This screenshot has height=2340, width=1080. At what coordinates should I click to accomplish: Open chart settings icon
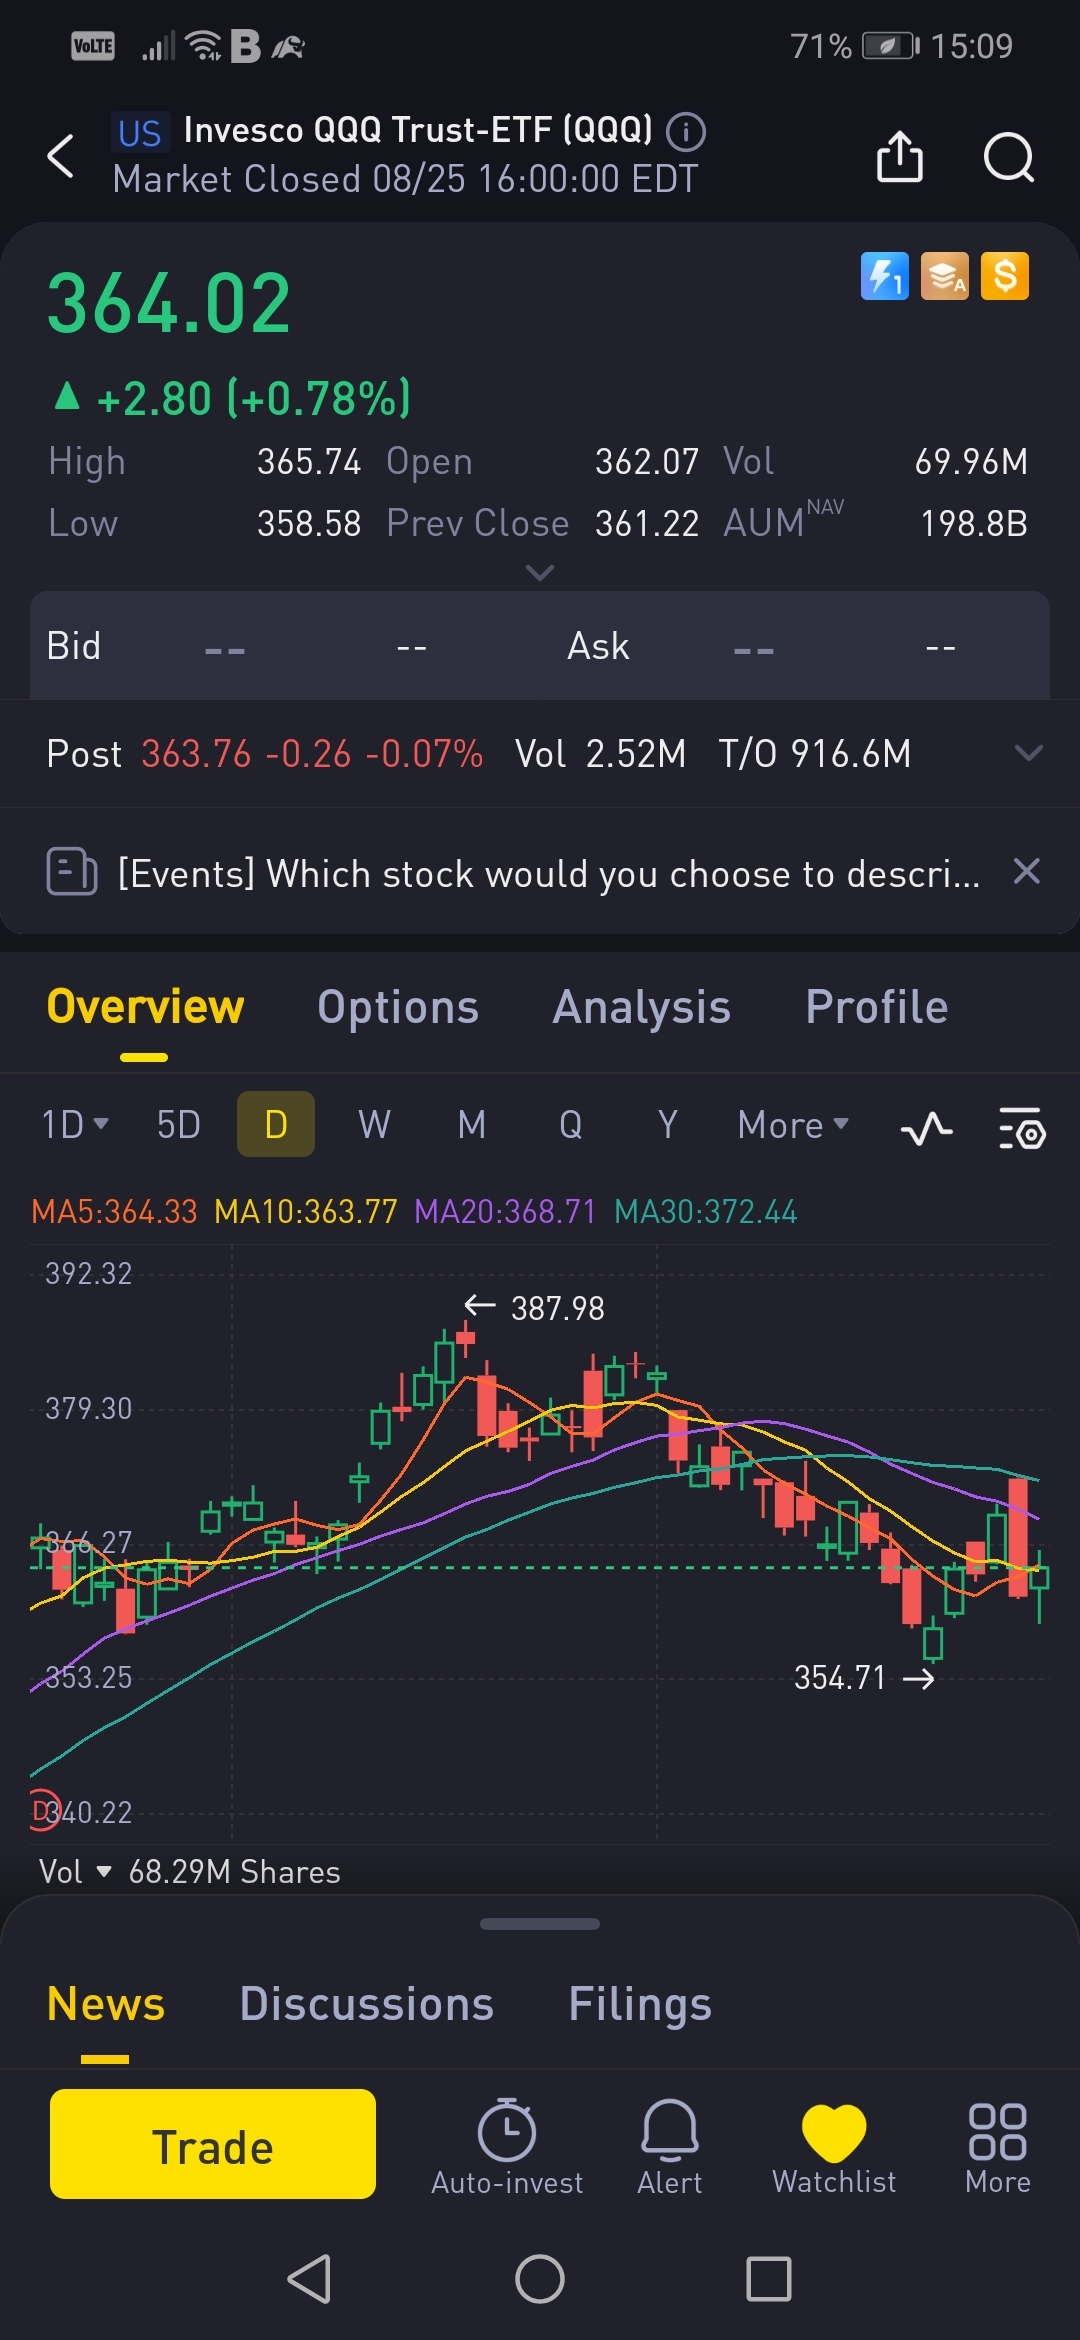[1022, 1129]
